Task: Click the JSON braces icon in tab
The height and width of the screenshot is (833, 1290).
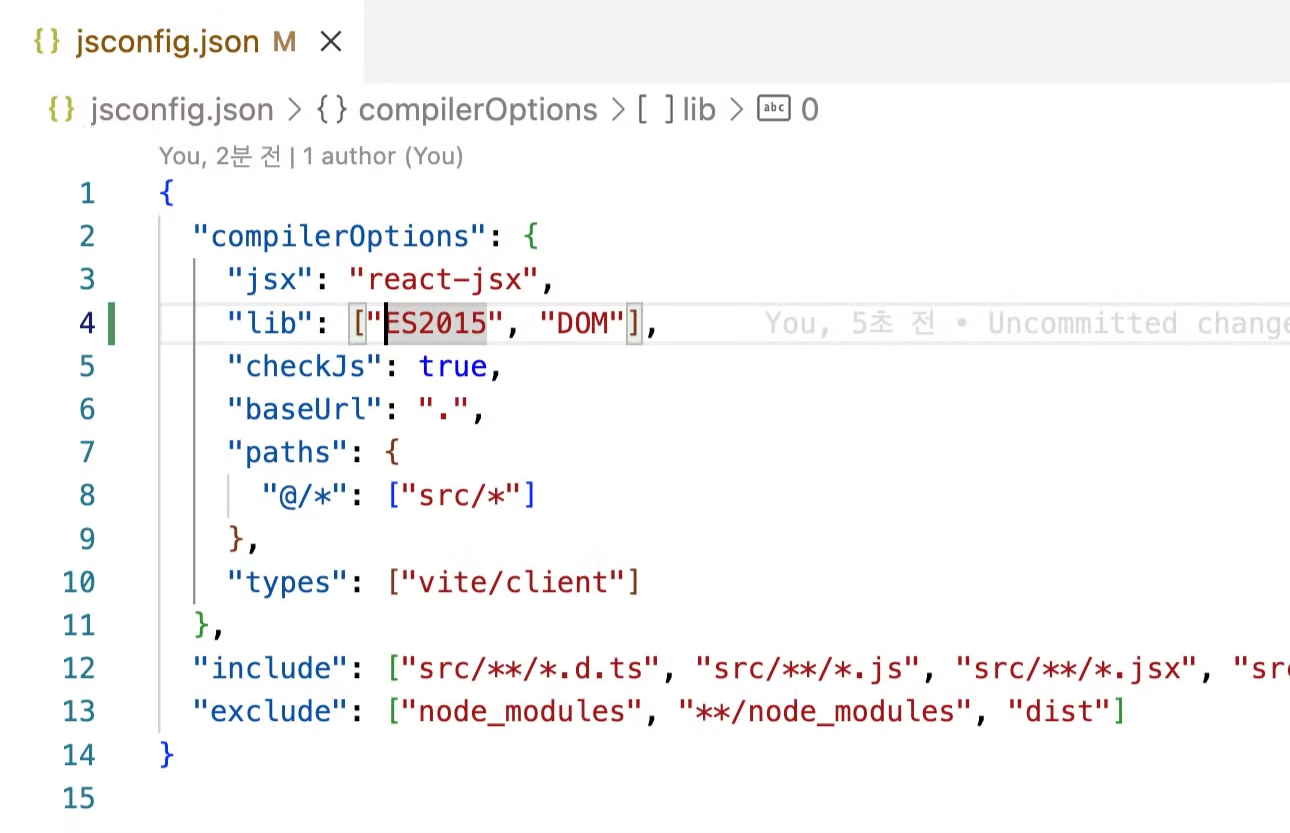Action: point(48,42)
